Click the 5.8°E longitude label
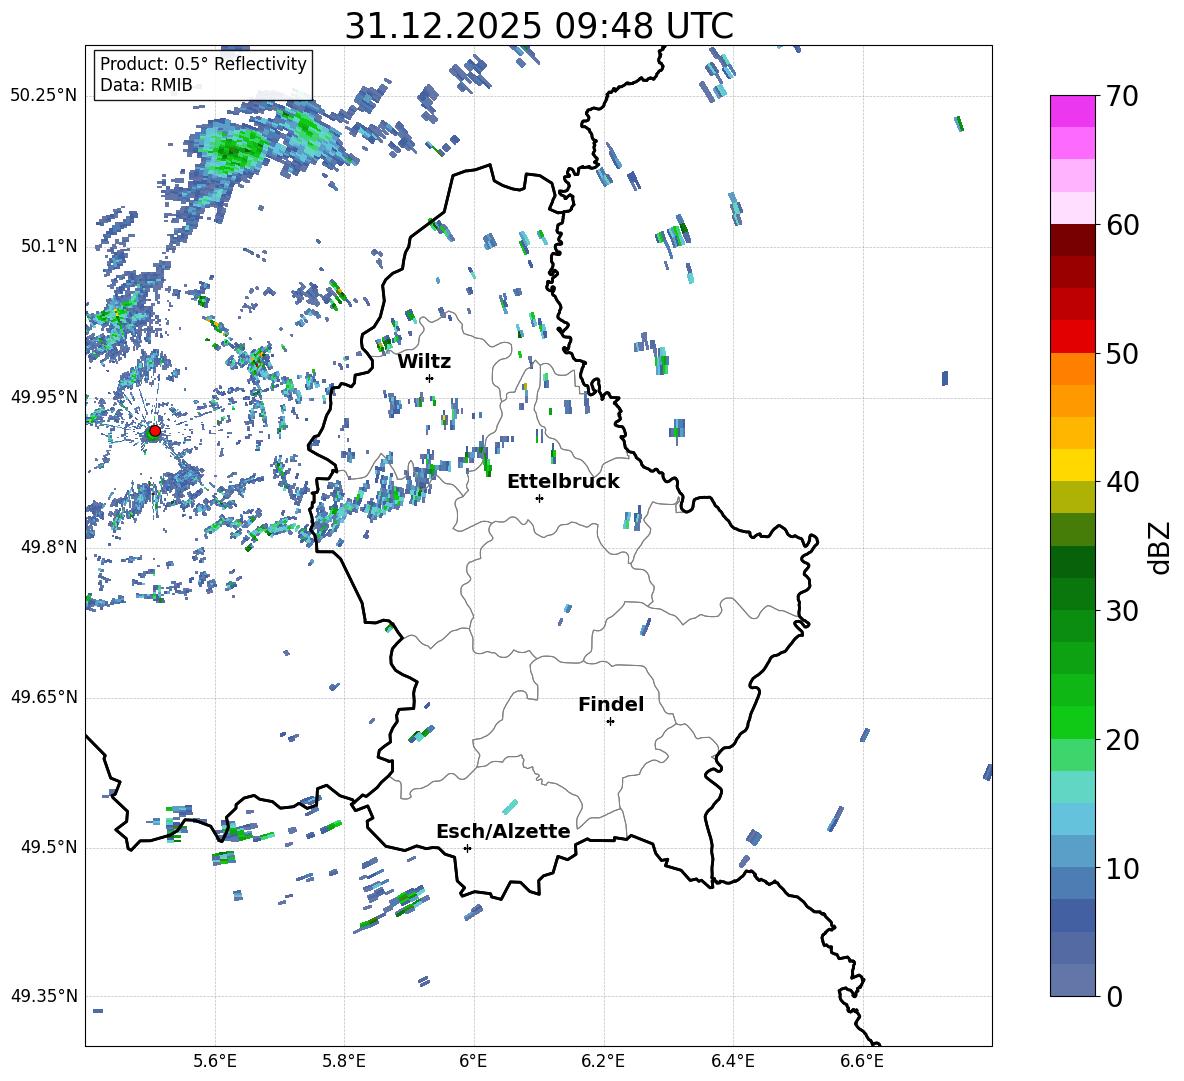This screenshot has height=1081, width=1184. point(344,1062)
